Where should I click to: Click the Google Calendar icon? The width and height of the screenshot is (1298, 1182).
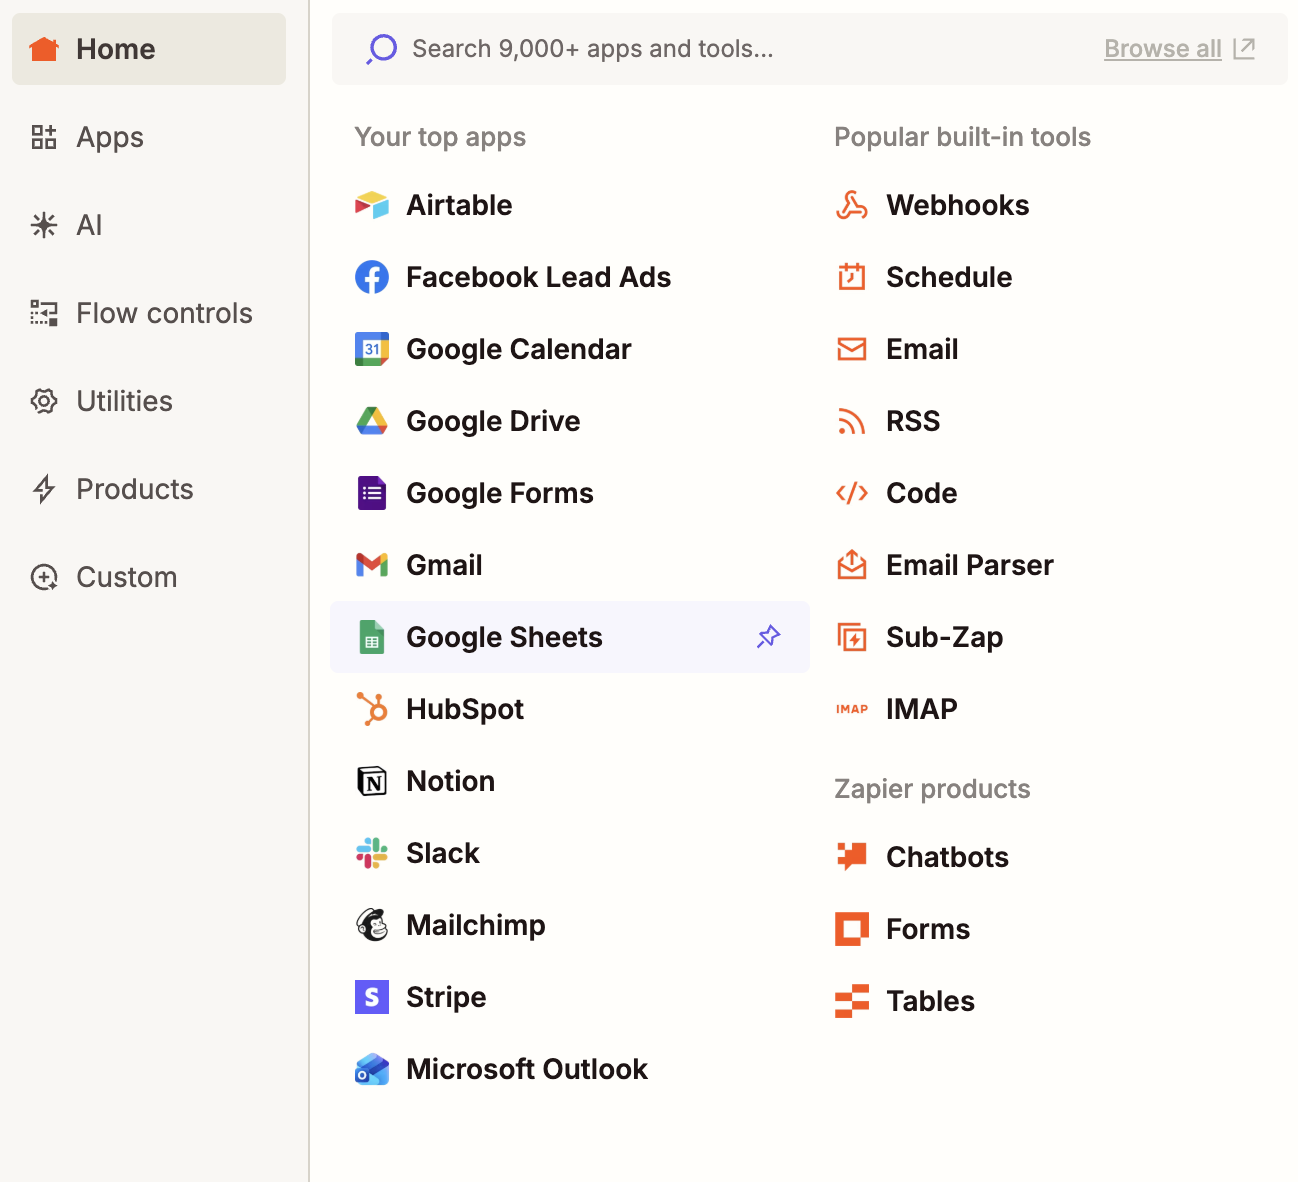372,349
